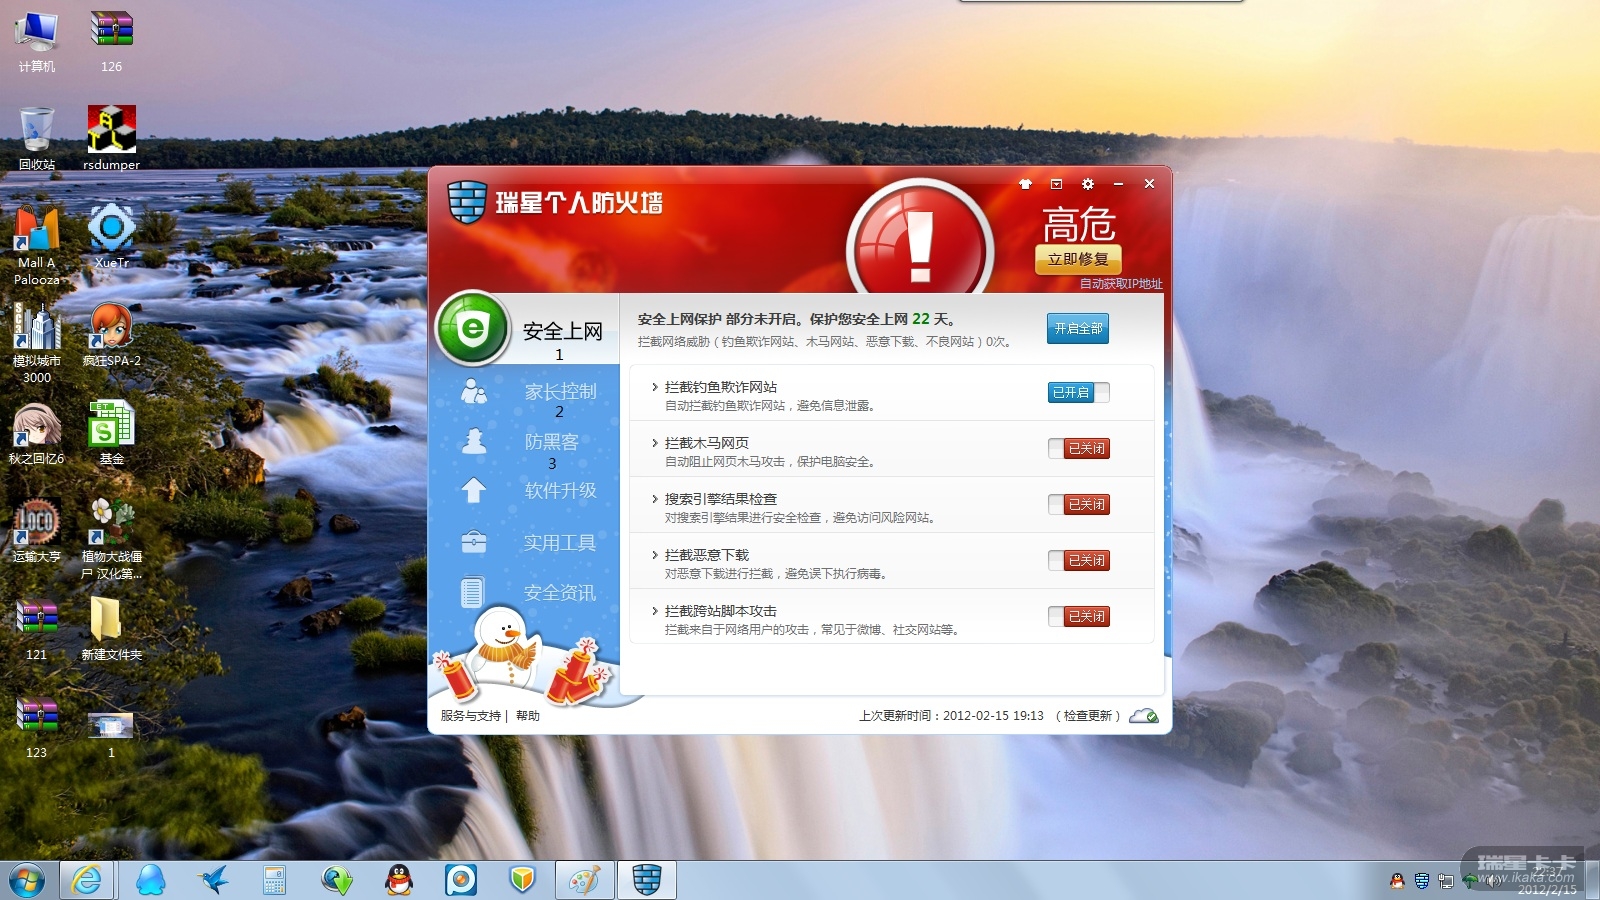Select the 回收站 recycle bin icon

click(x=37, y=138)
